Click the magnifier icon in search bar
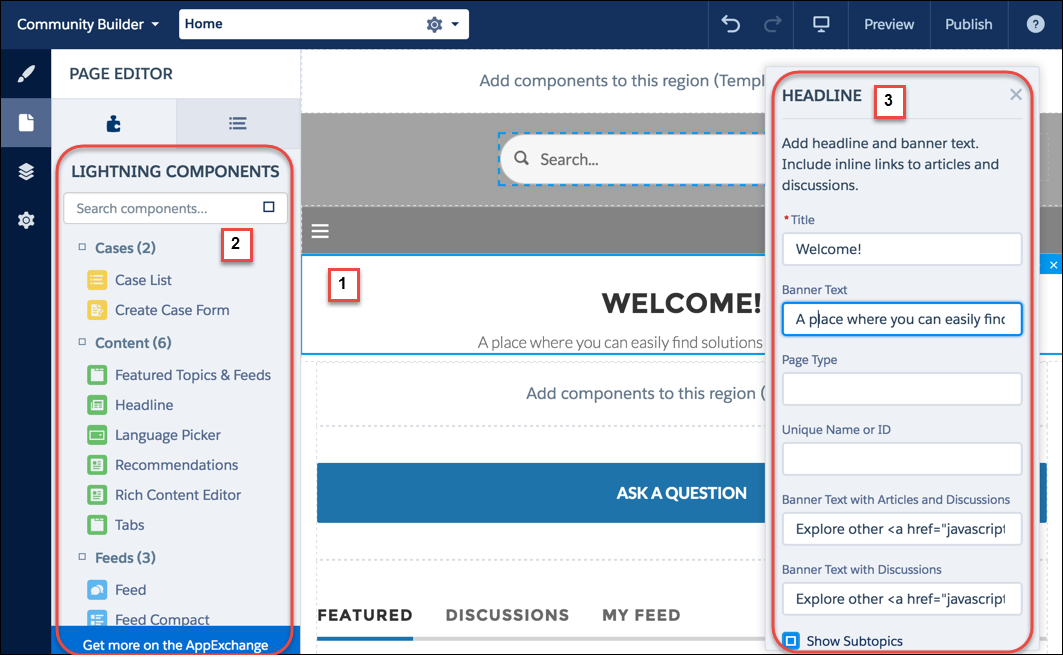The image size is (1063, 655). point(521,158)
